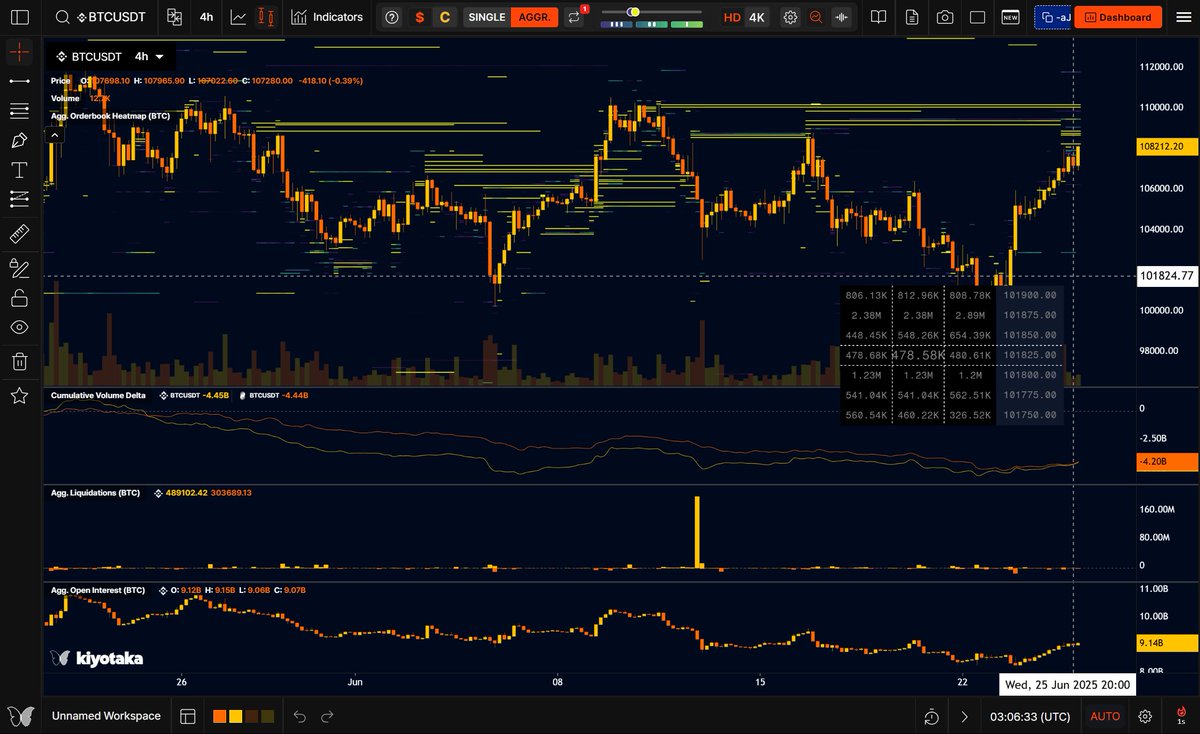Select the horizontal line drawing tool
This screenshot has height=734, width=1200.
19,80
